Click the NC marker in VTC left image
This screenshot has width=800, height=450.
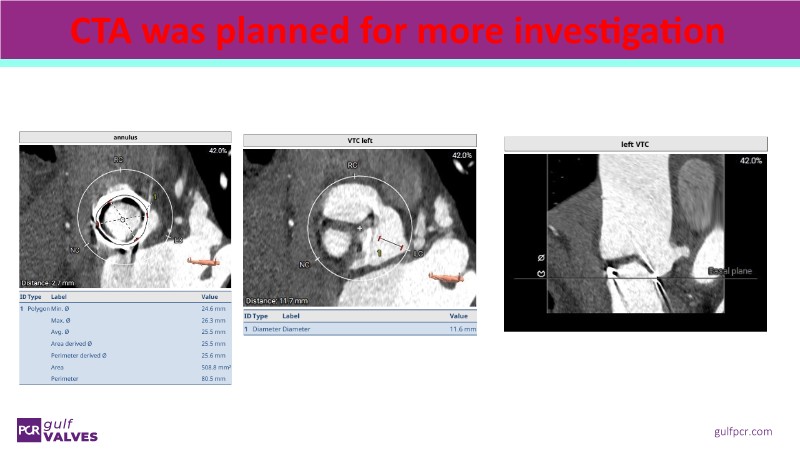[304, 265]
